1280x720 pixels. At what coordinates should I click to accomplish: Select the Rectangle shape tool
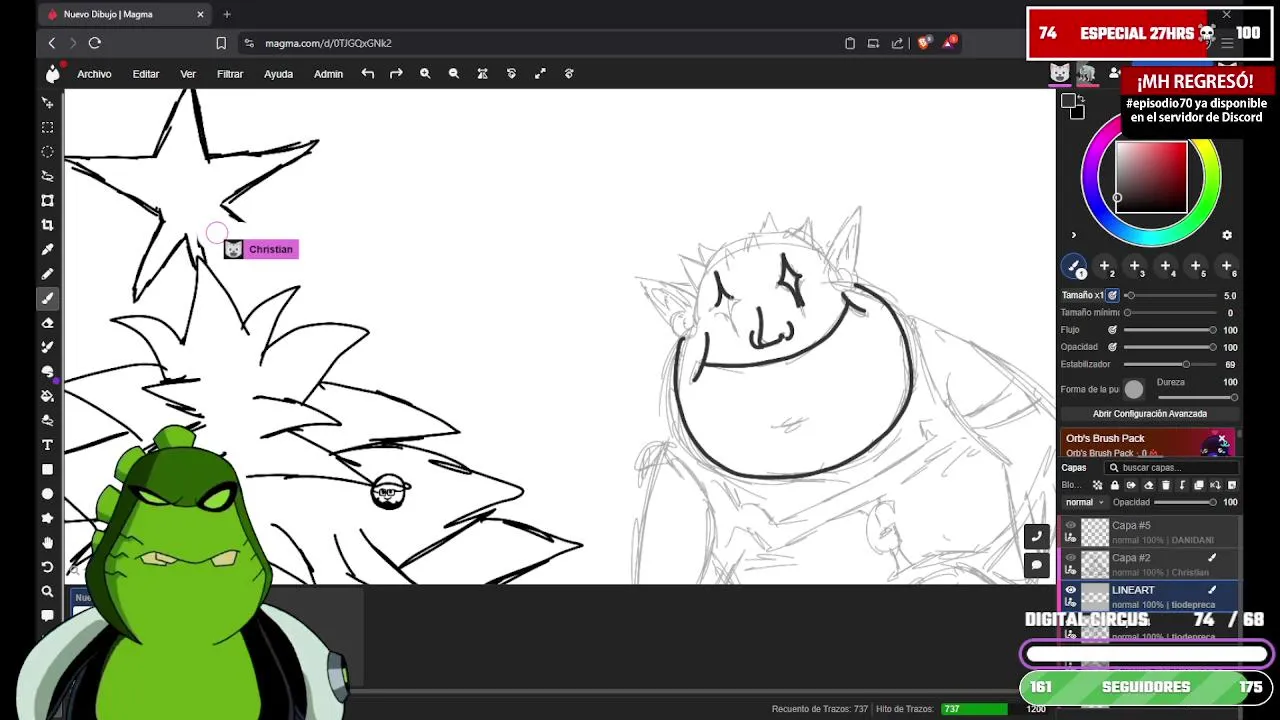(47, 469)
